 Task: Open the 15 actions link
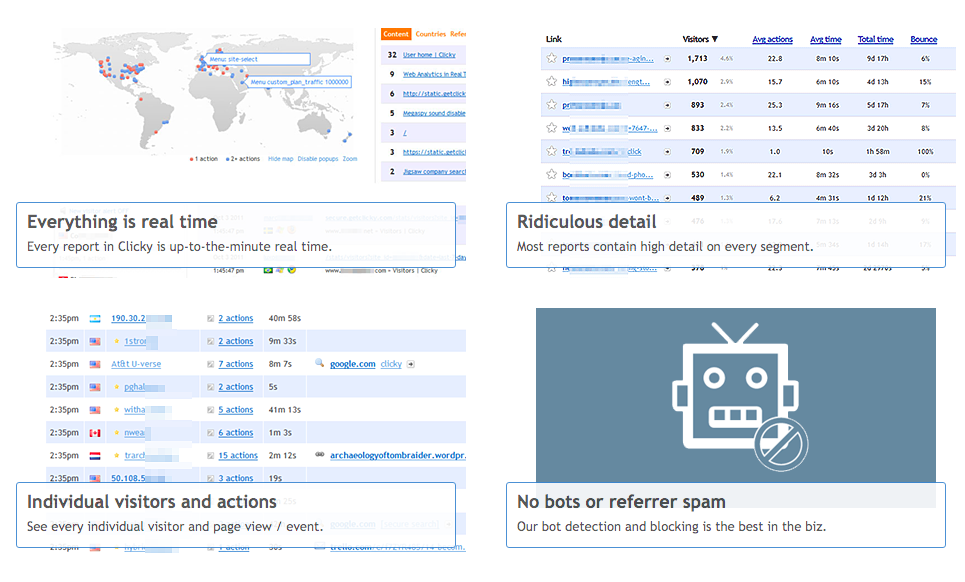click(238, 455)
